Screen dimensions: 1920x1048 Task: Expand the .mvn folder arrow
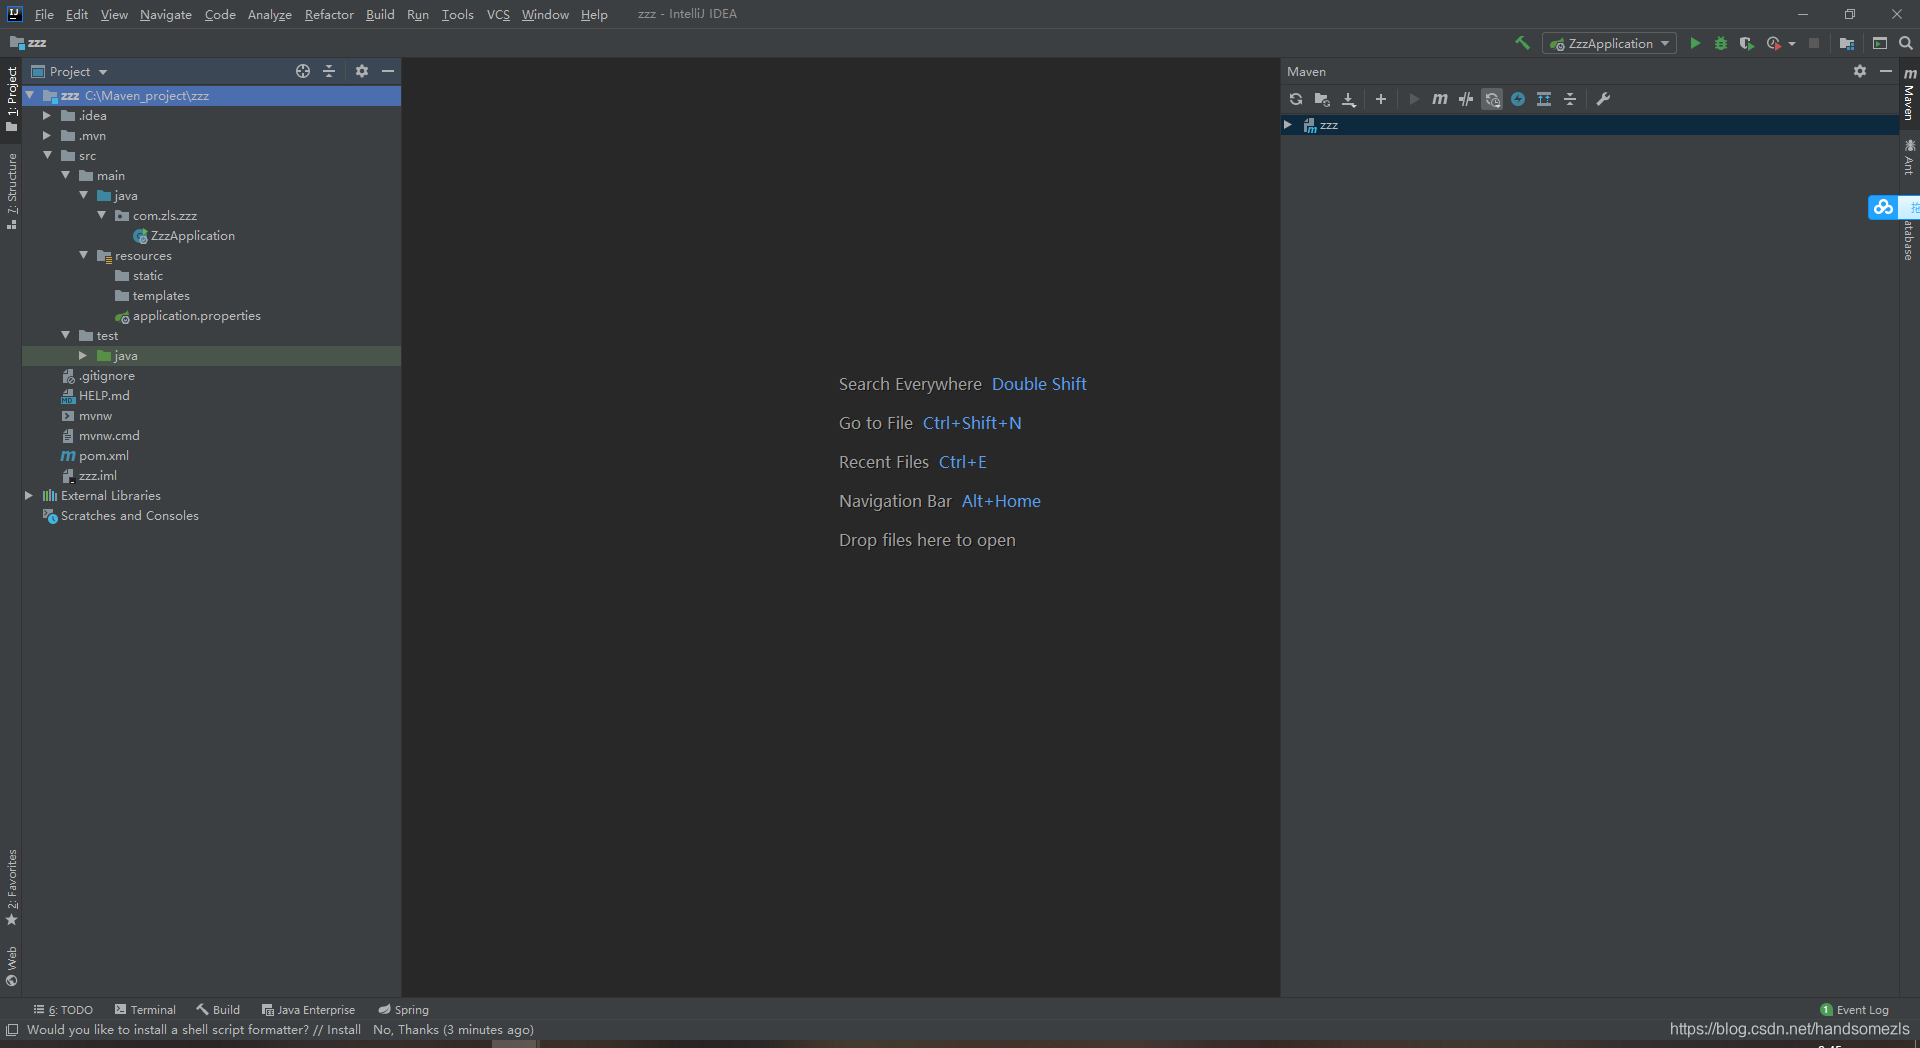coord(47,135)
